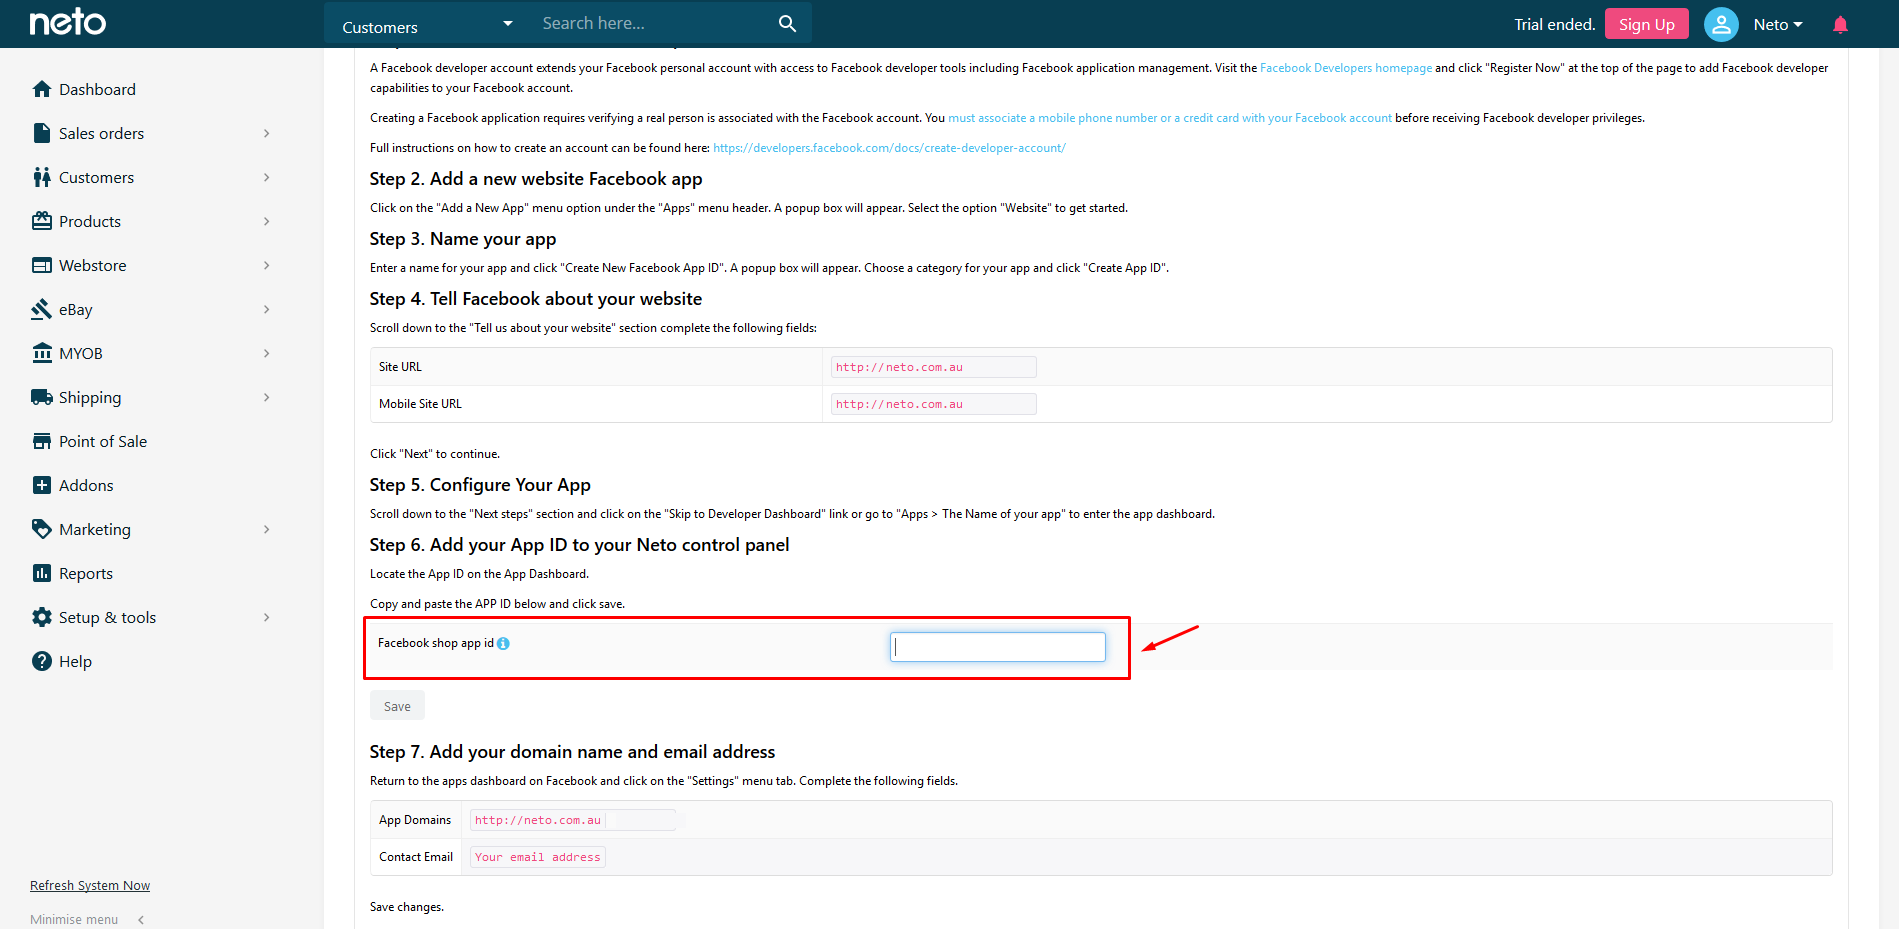Viewport: 1899px width, 929px height.
Task: Open Addons menu item
Action: [x=86, y=485]
